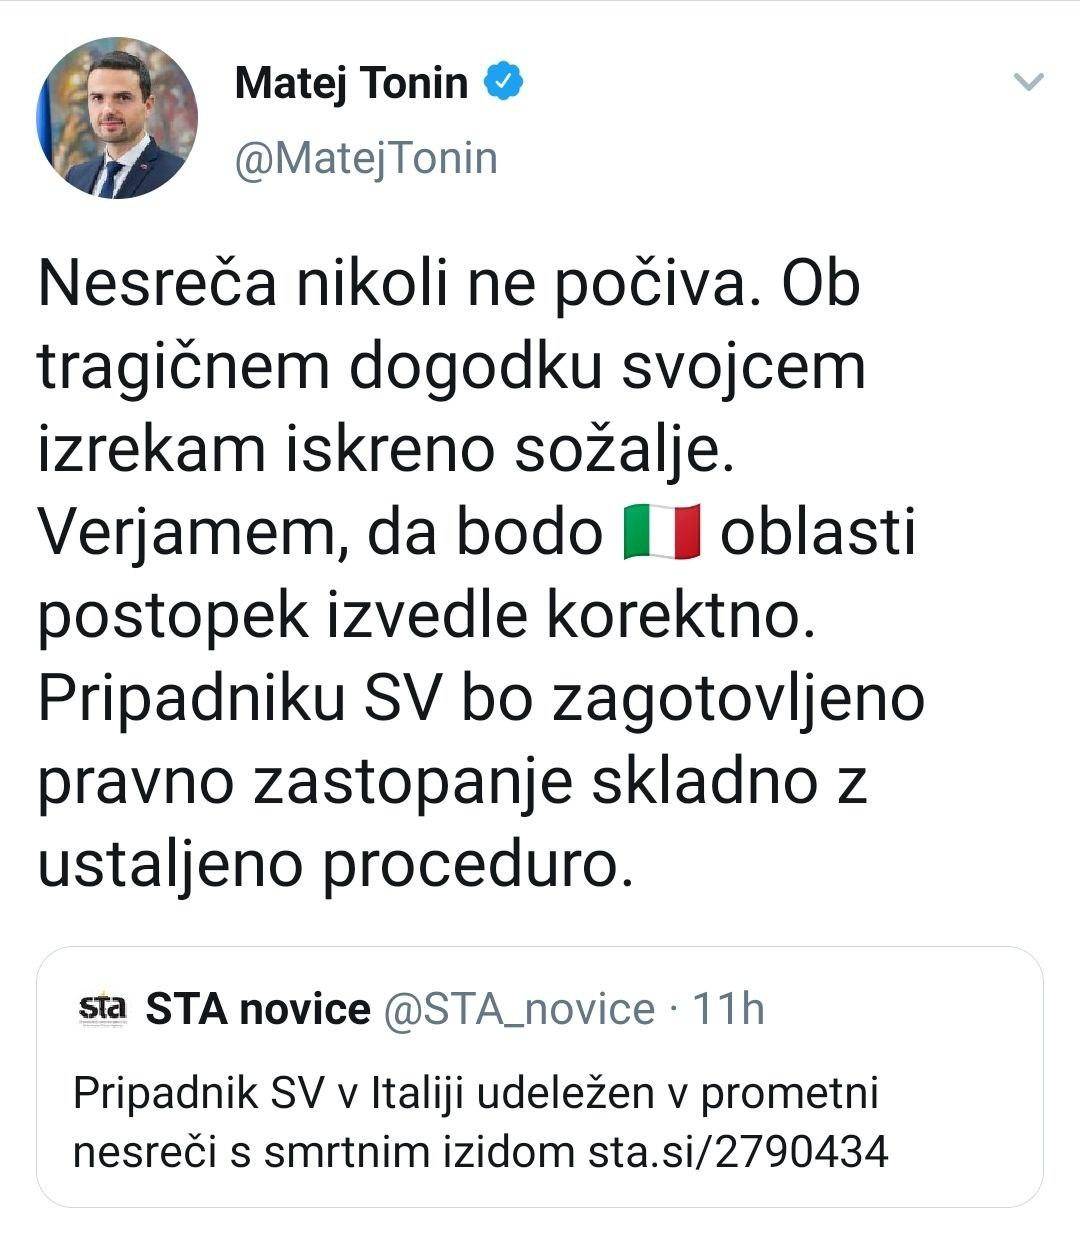This screenshot has width=1080, height=1236.
Task: Click the line 'pravno zastopanje skladno z'
Action: pyautogui.click(x=451, y=781)
